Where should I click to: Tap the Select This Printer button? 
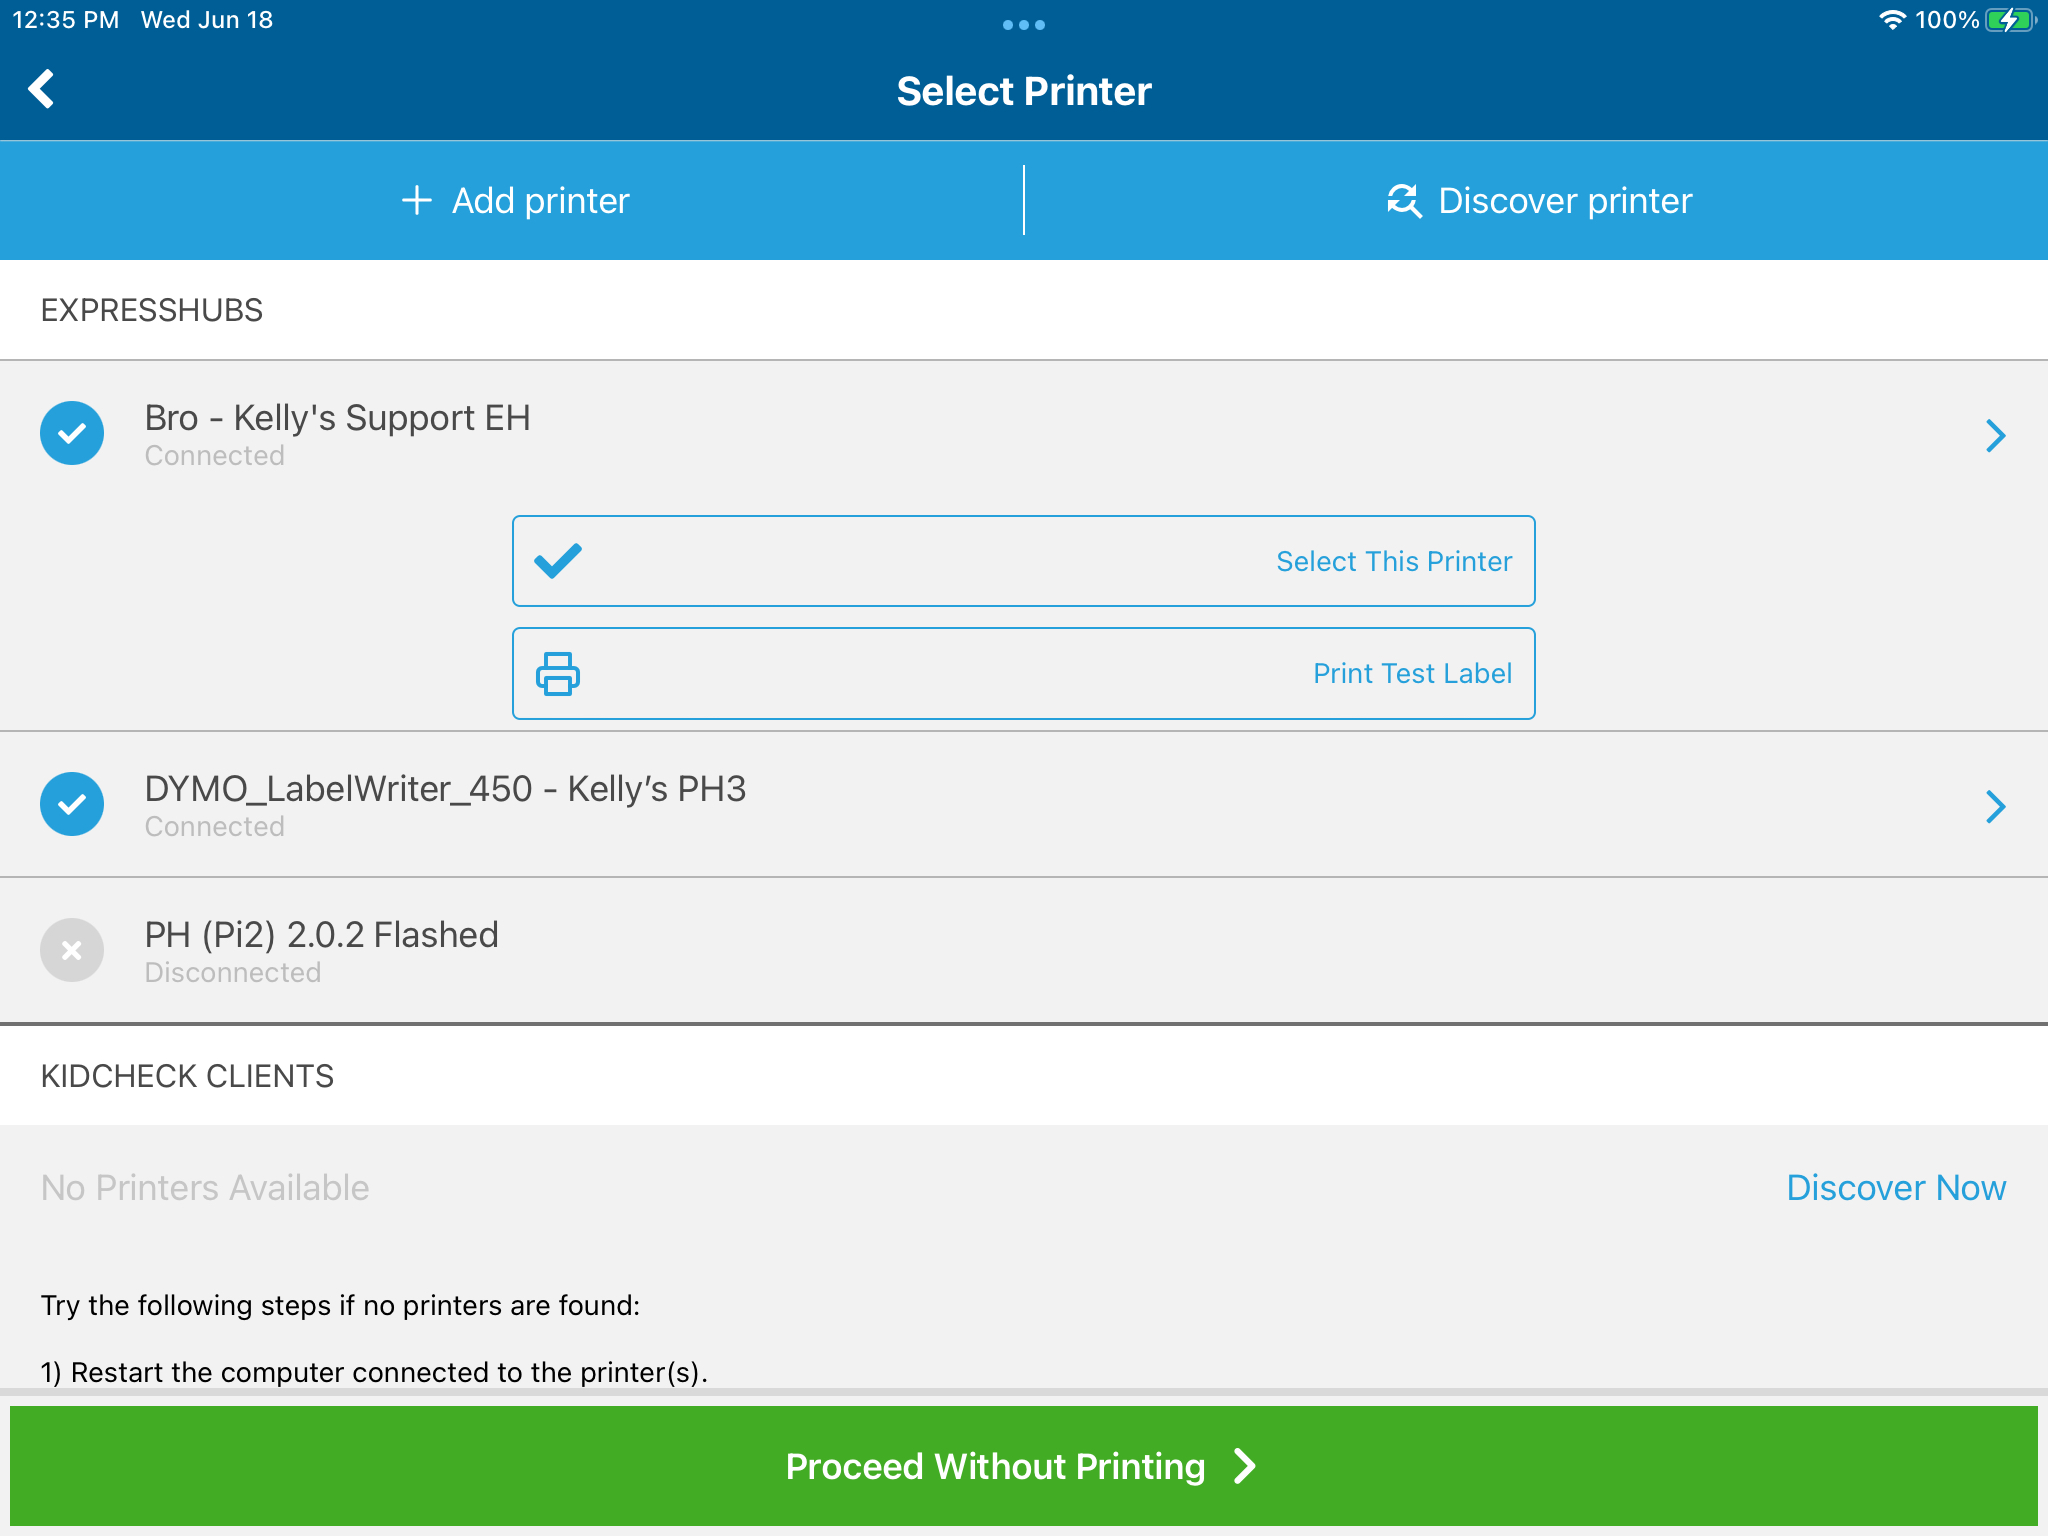(1024, 561)
